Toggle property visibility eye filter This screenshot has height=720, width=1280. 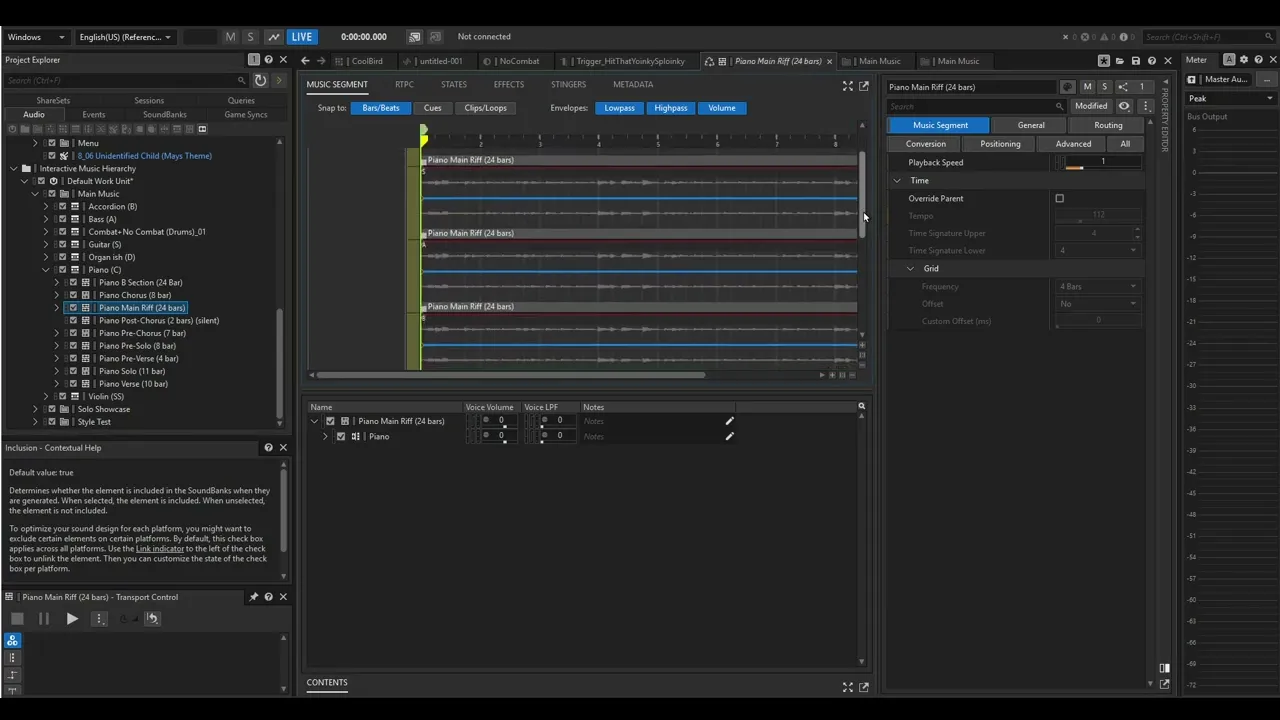1125,106
